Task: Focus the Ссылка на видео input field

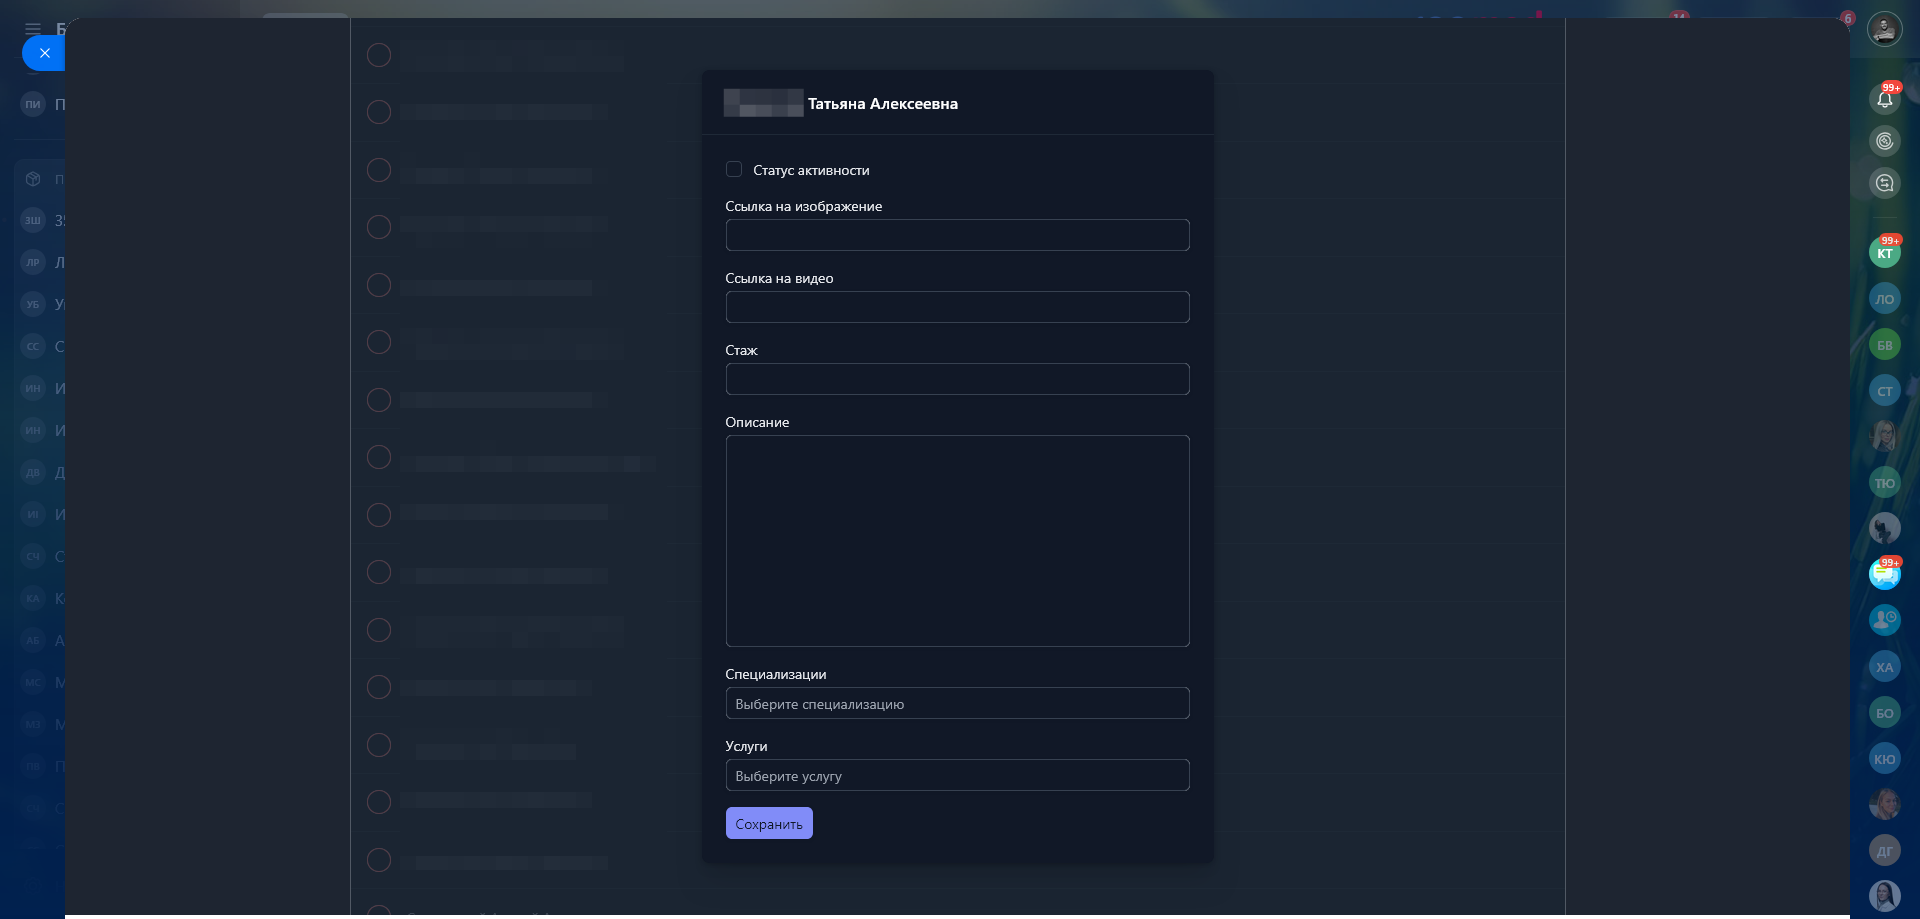Action: pyautogui.click(x=957, y=307)
